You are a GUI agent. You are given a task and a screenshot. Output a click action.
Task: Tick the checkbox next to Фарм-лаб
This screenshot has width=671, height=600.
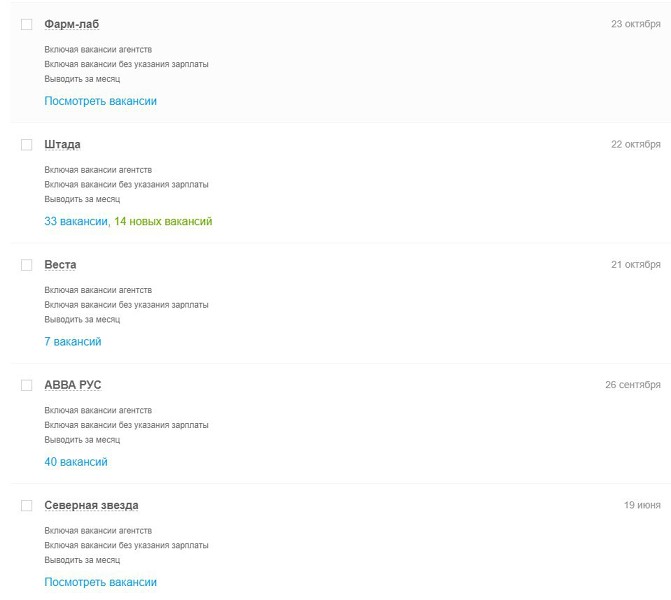point(27,24)
